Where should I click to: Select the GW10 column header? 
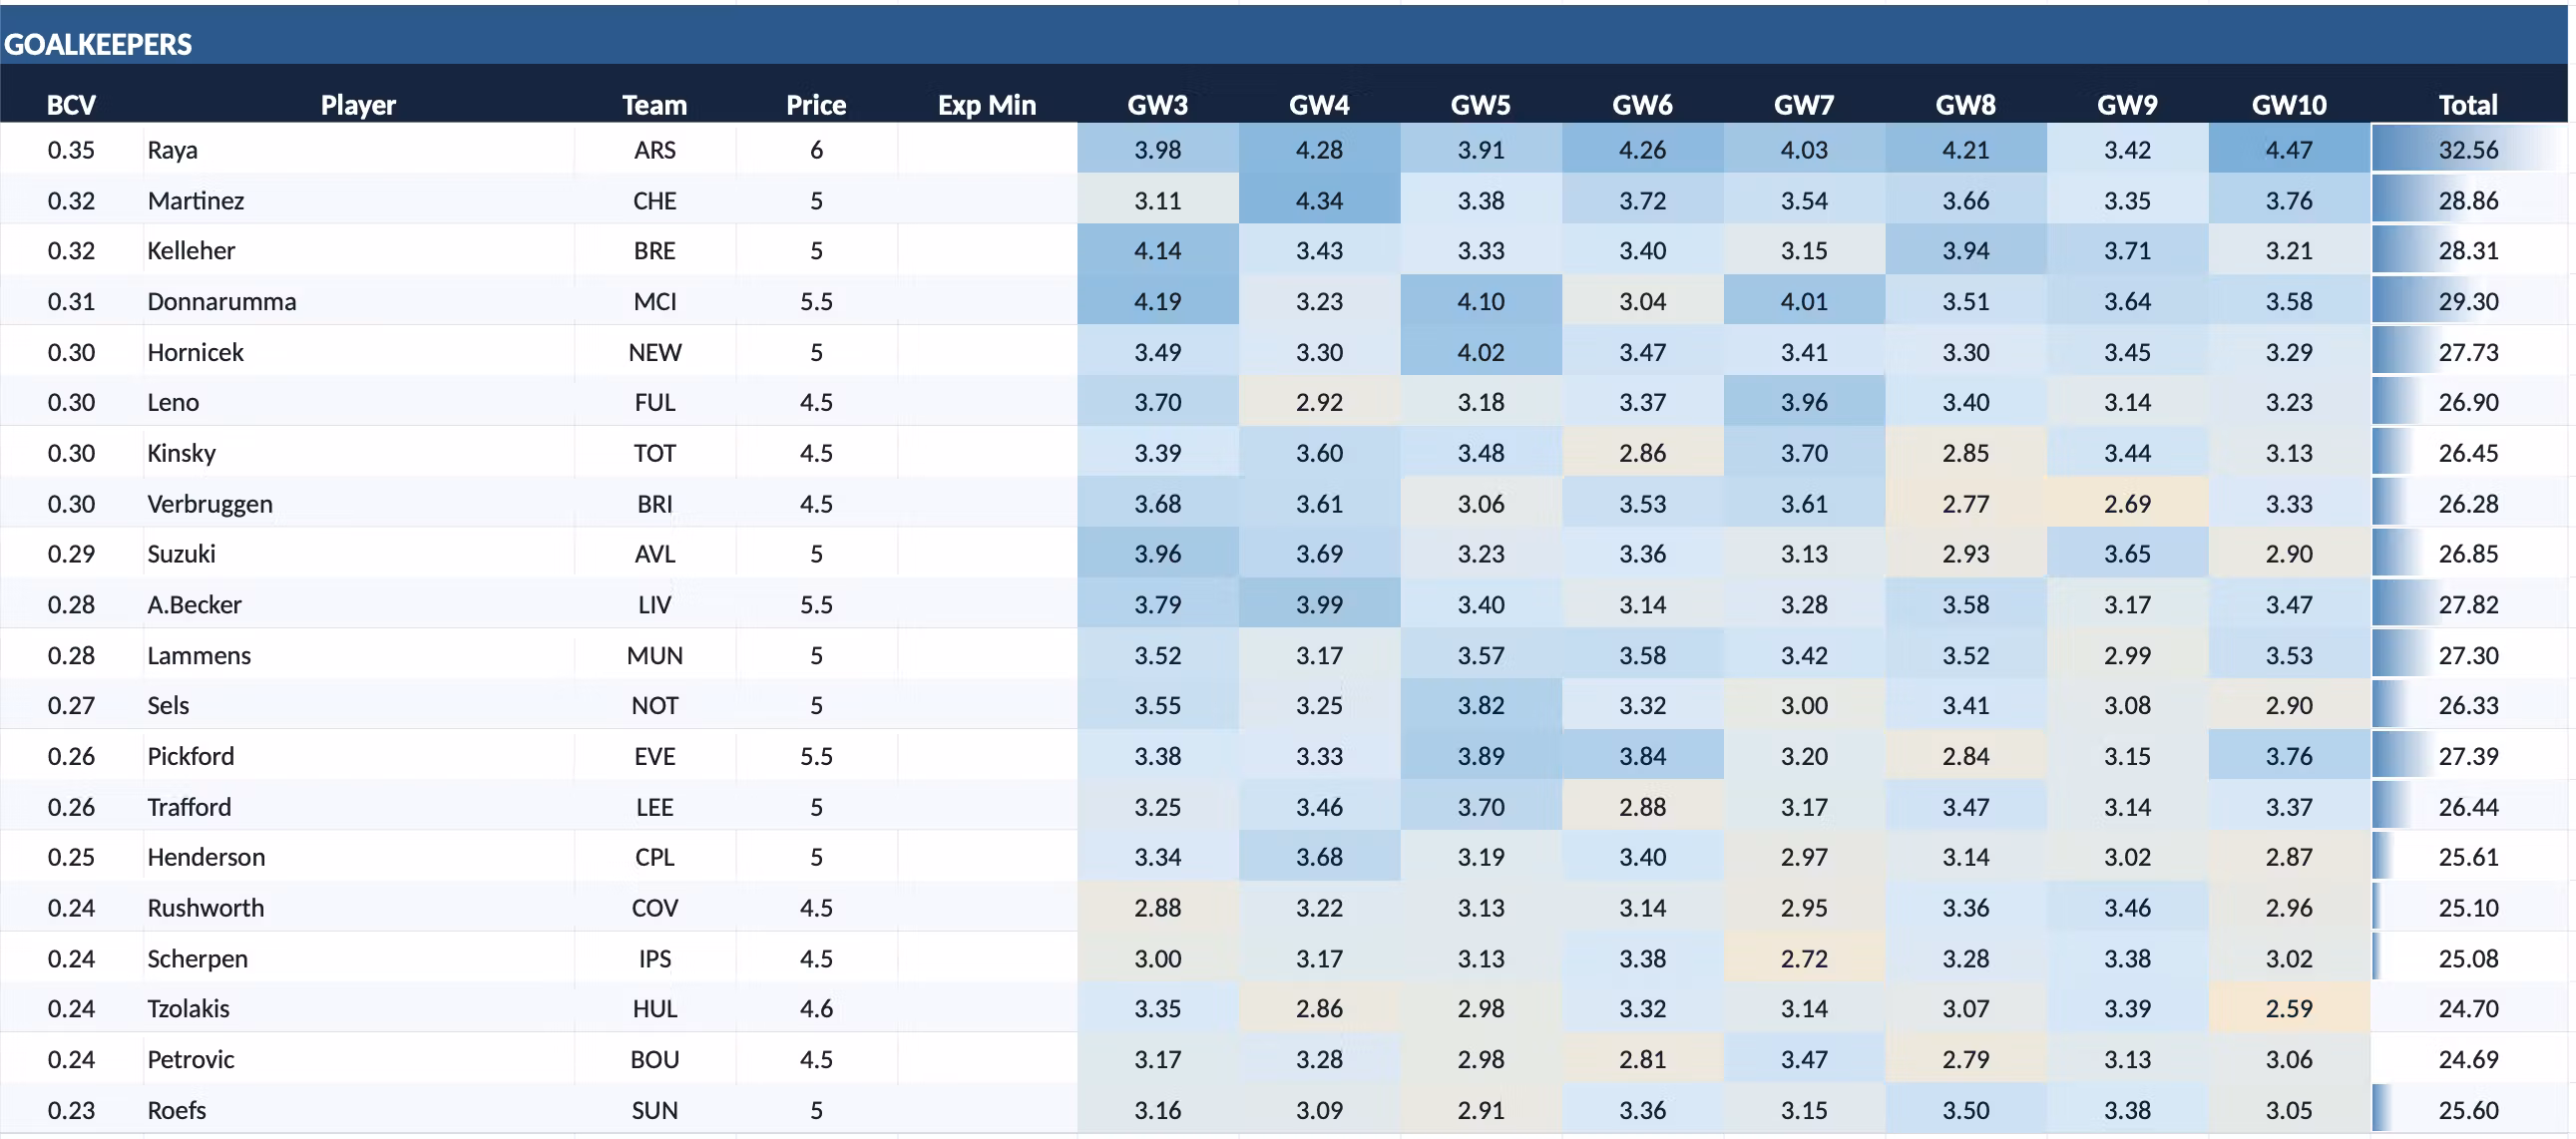[2289, 104]
